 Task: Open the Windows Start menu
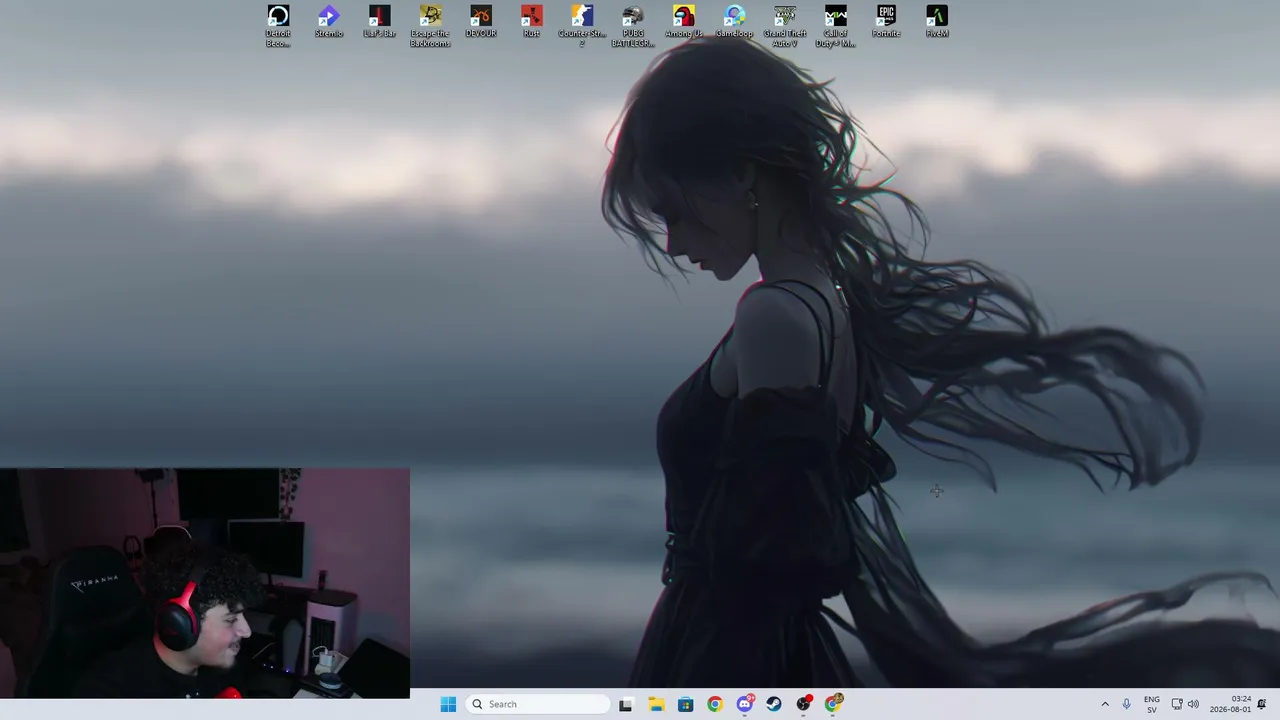pyautogui.click(x=448, y=704)
